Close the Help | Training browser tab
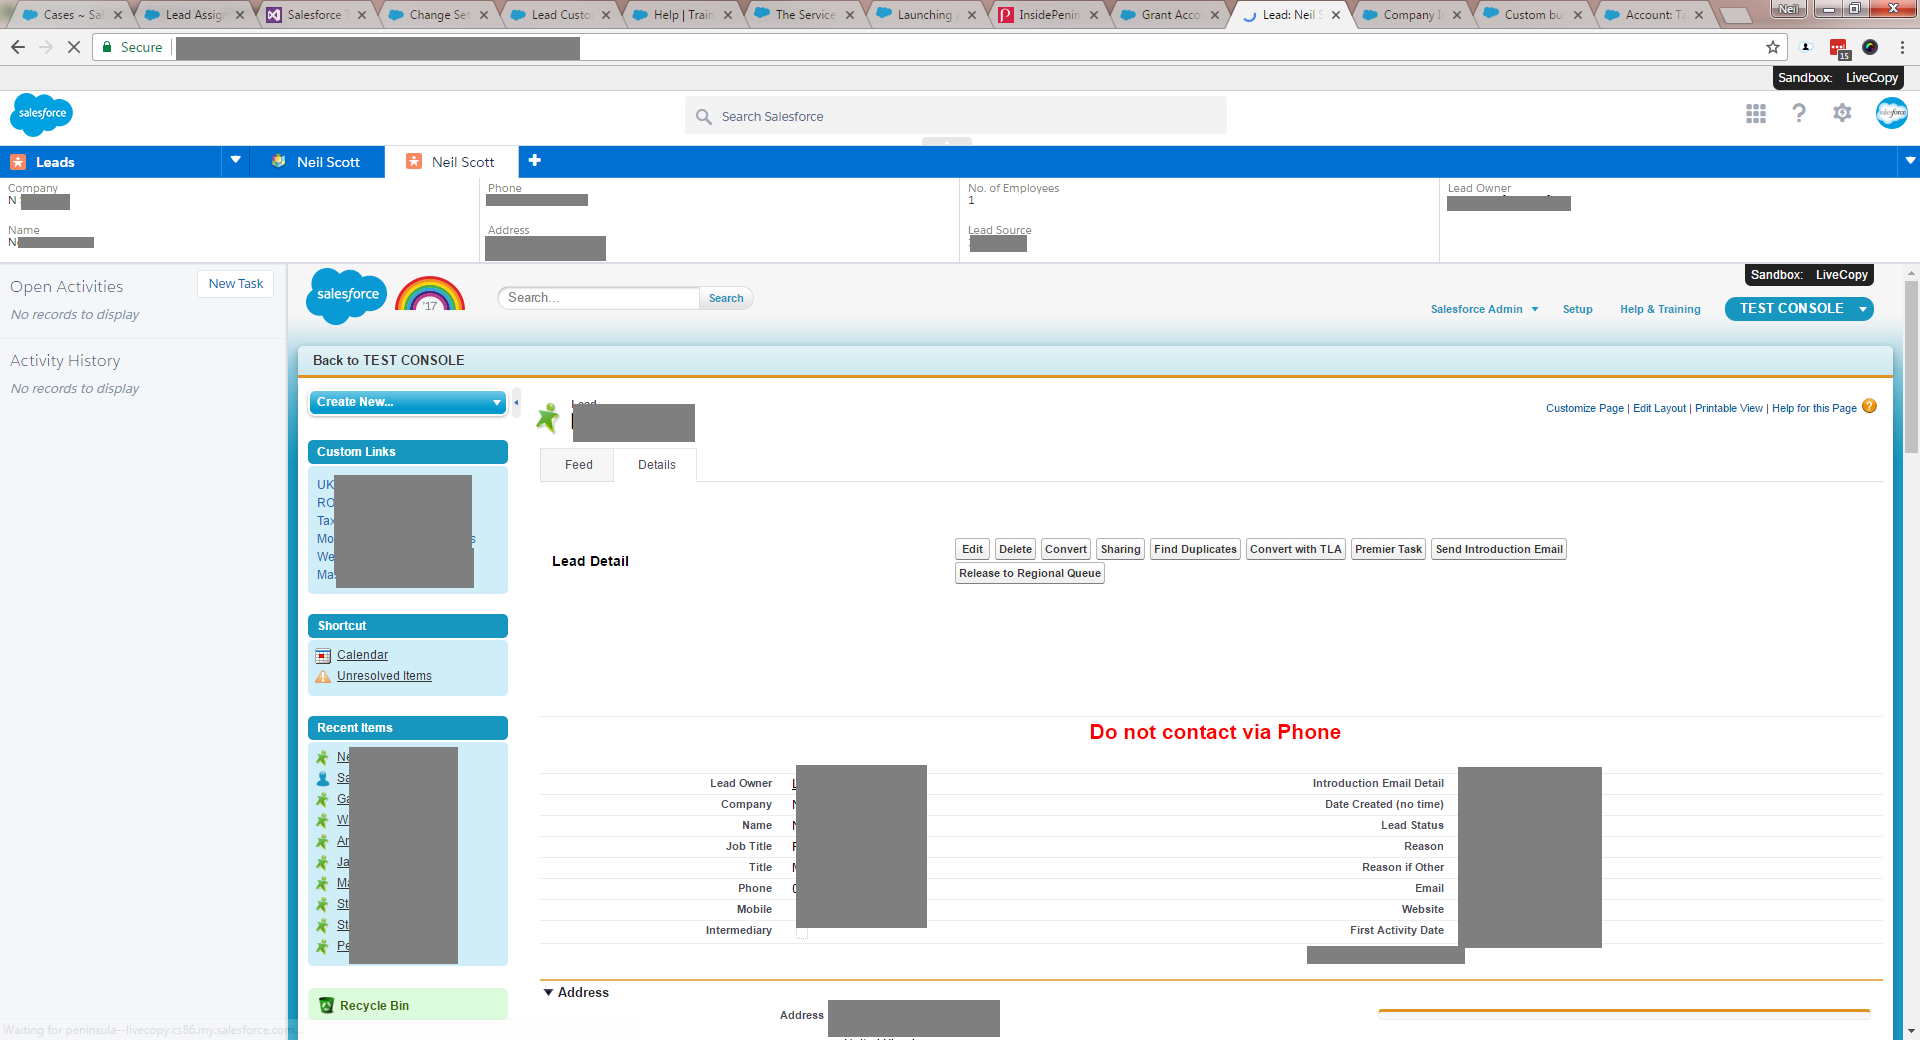This screenshot has height=1040, width=1920. [728, 15]
